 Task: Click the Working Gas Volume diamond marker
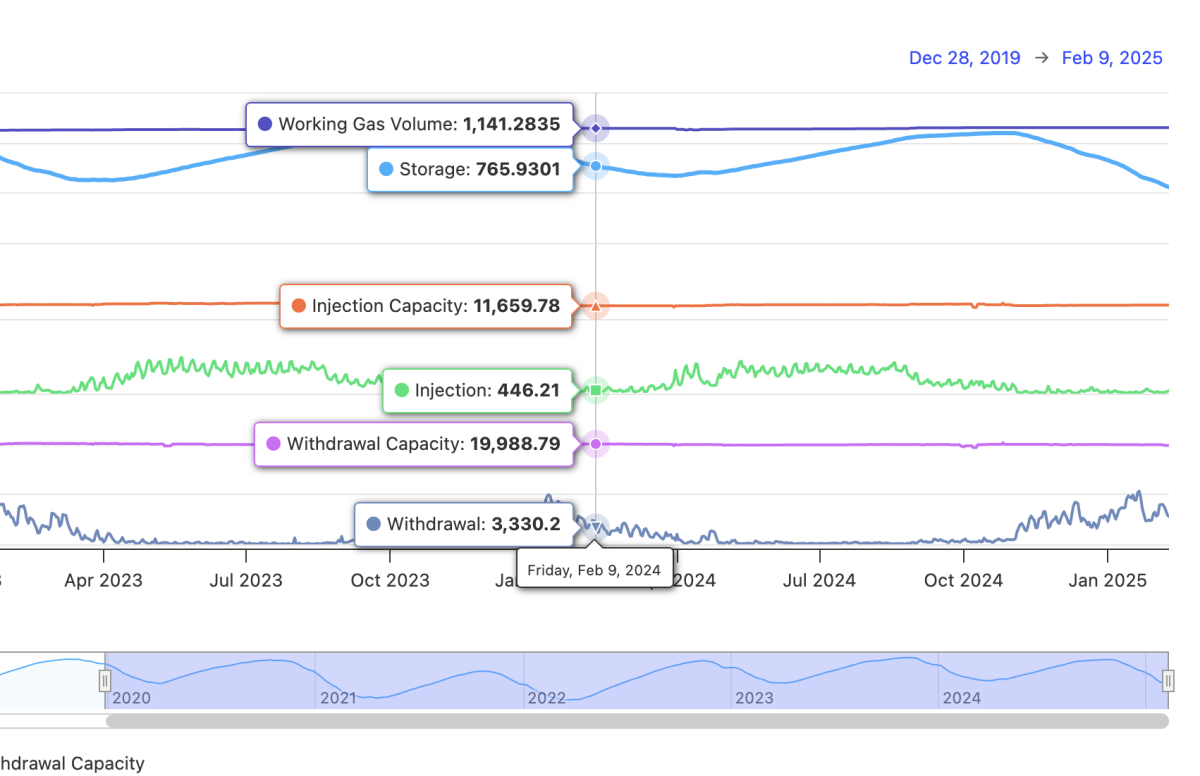click(x=596, y=128)
